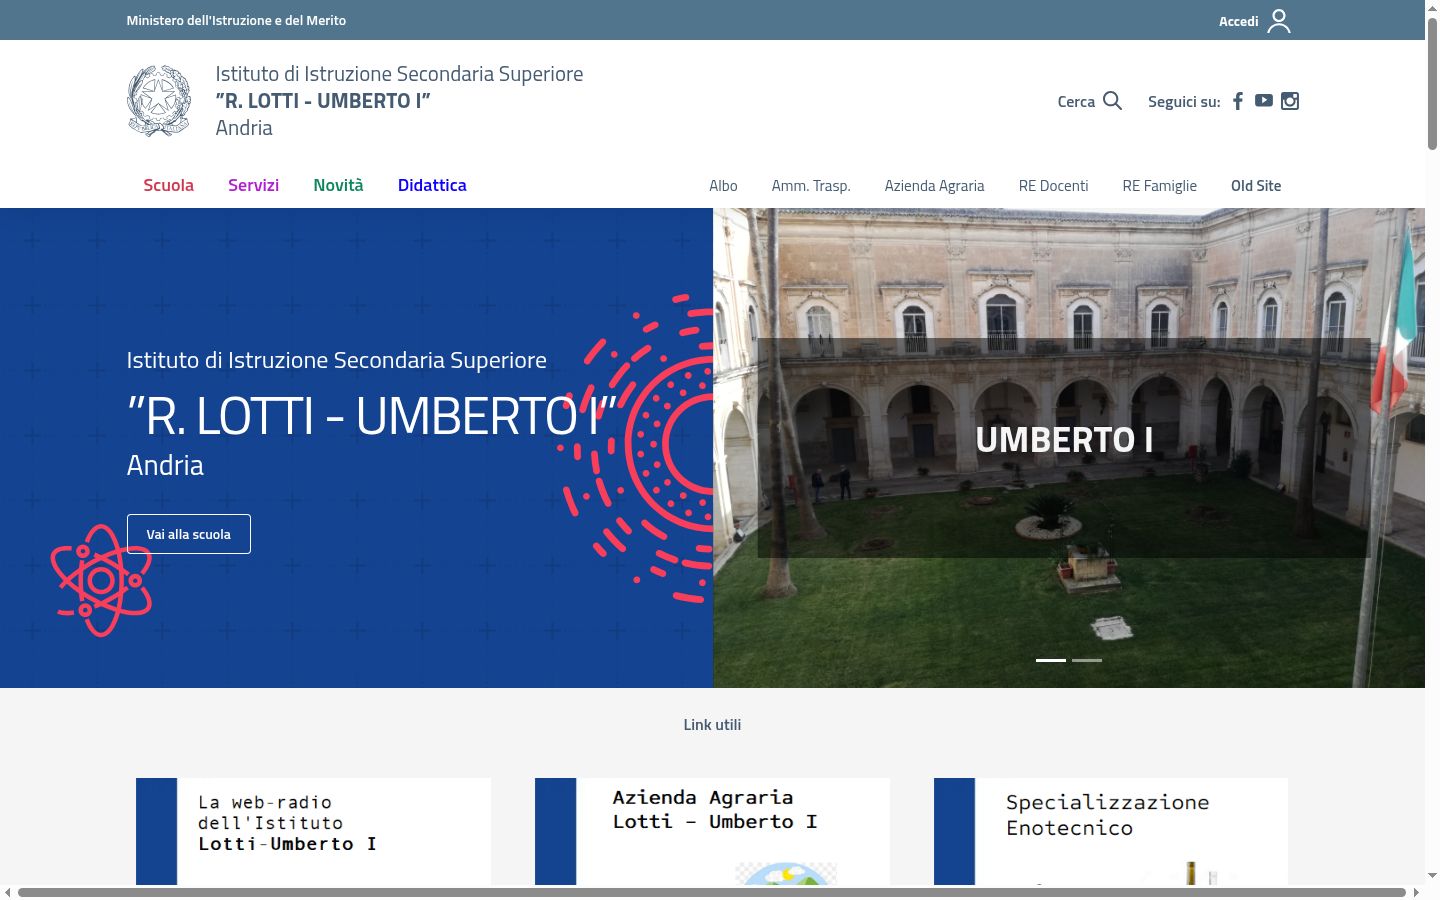Click the horizontal scrollbar left arrow
Image resolution: width=1440 pixels, height=900 pixels.
point(8,892)
